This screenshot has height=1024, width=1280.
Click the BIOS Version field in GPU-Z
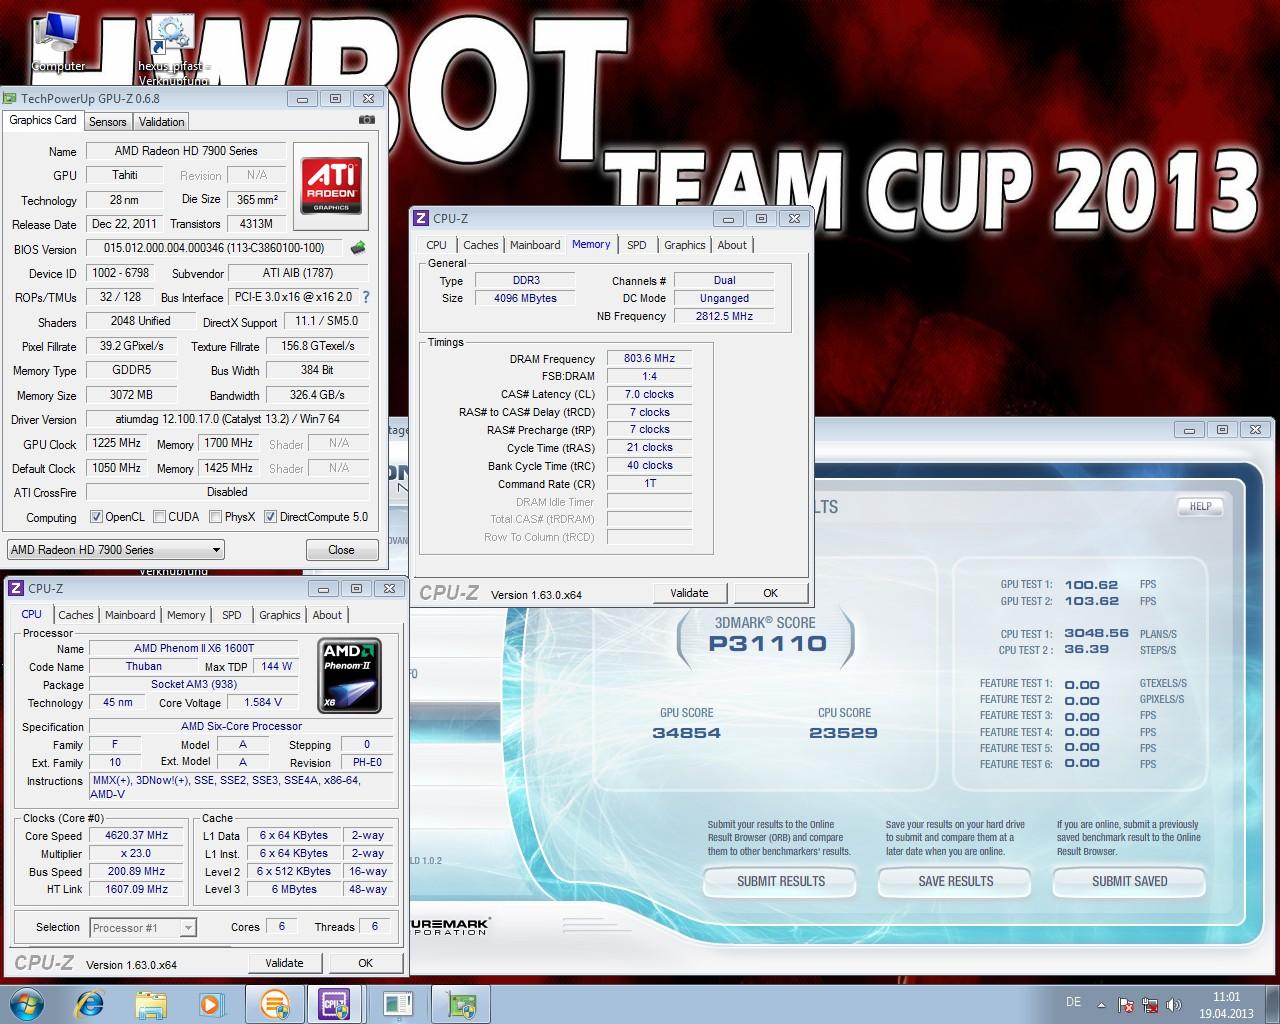pyautogui.click(x=214, y=248)
